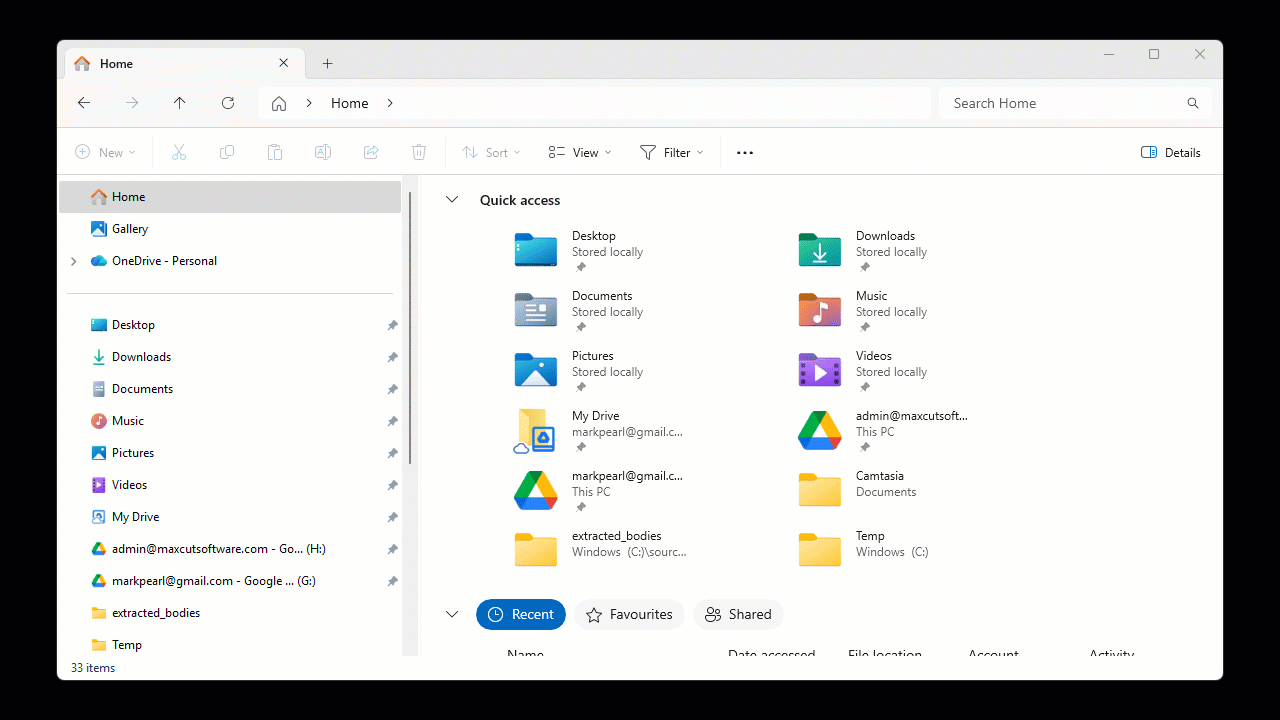Switch to the Favourites tab
Viewport: 1280px width, 720px height.
click(629, 614)
